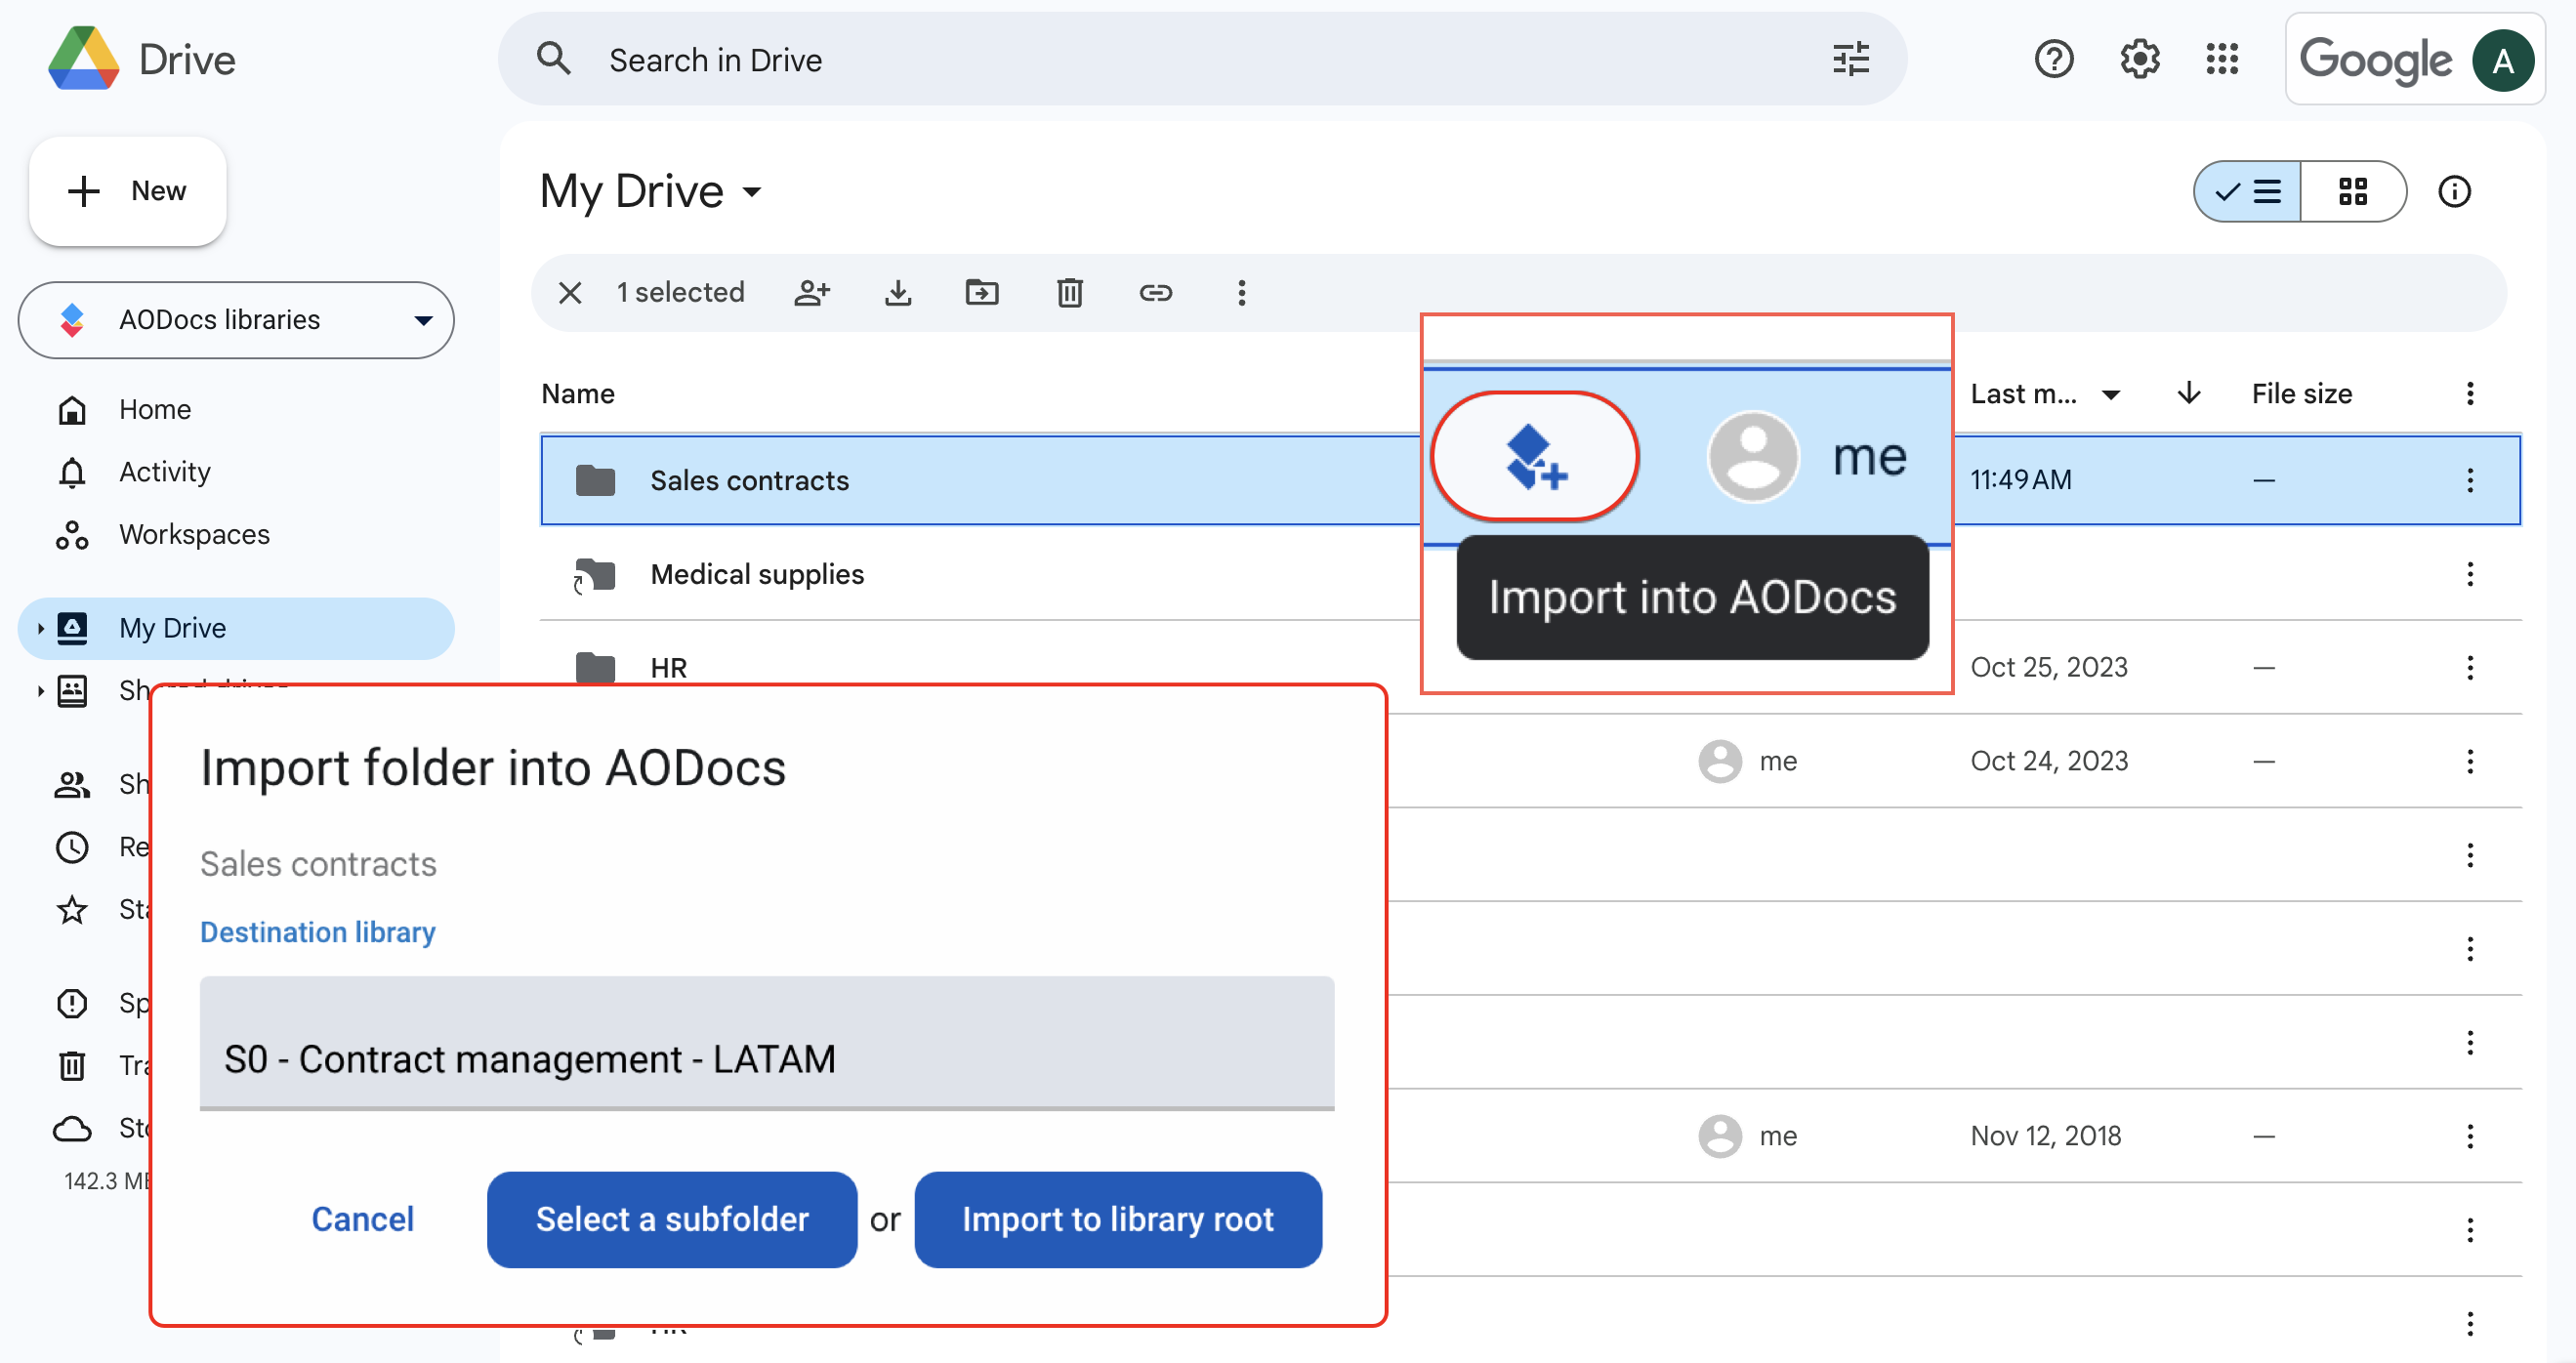Viewport: 2576px width, 1363px height.
Task: Open column options three-dot header menu
Action: [x=2470, y=393]
